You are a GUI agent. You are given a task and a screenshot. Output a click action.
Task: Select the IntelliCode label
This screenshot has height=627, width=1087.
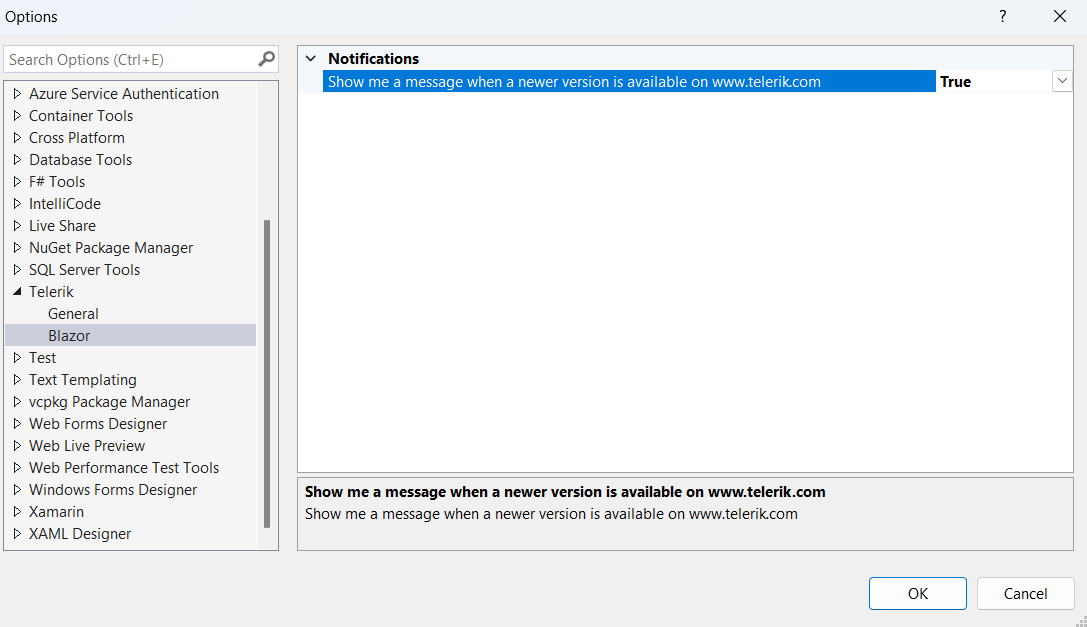pyautogui.click(x=64, y=204)
